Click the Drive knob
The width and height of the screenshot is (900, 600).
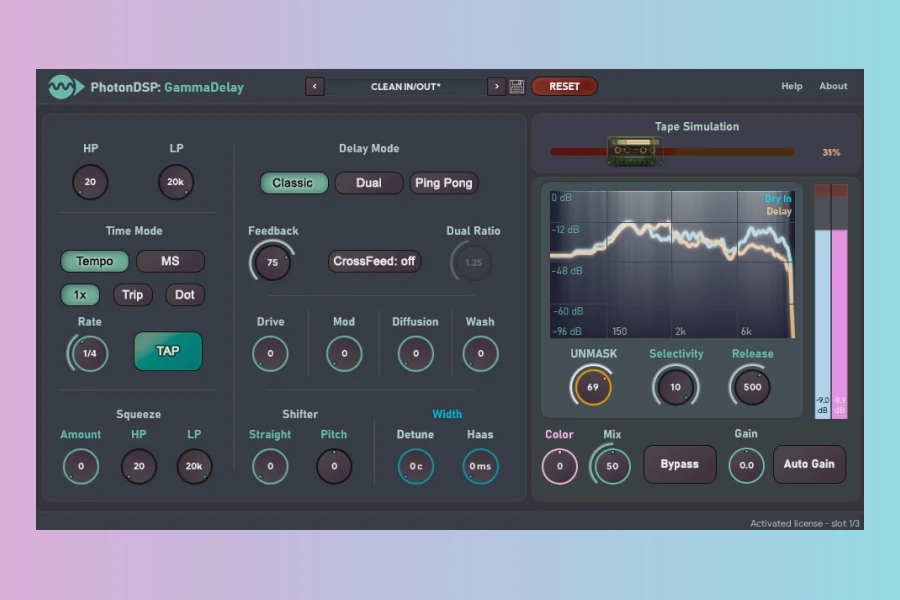(270, 354)
